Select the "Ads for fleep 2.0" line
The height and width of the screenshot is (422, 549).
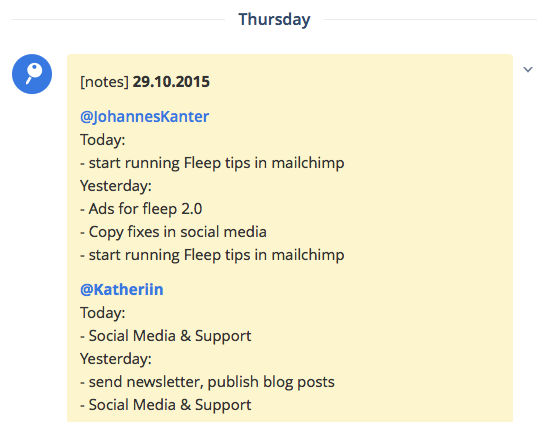141,209
